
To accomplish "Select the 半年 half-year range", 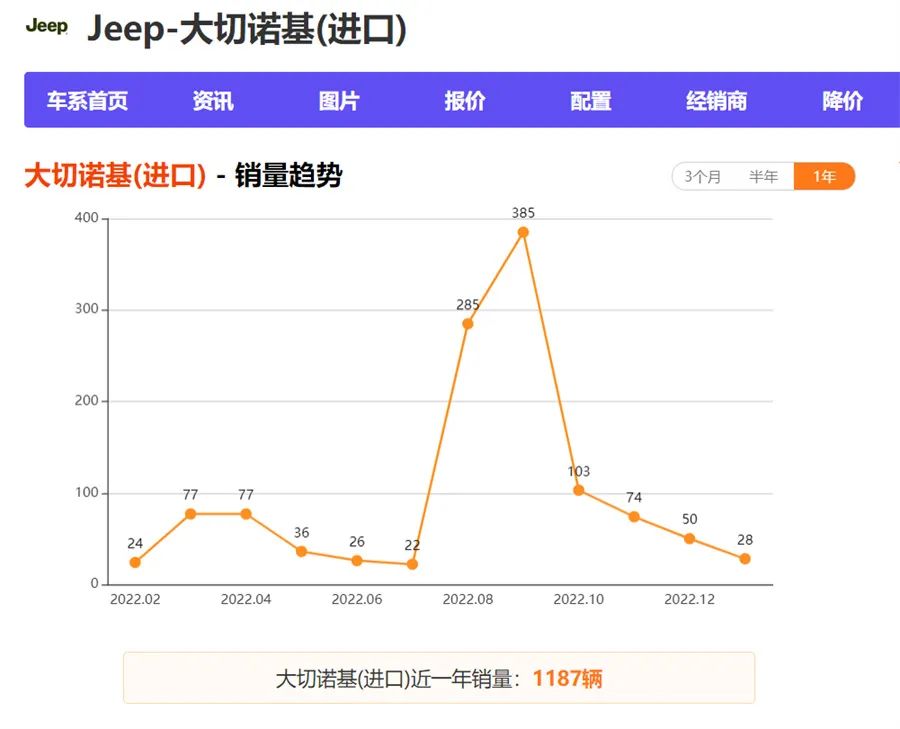I will 764,177.
